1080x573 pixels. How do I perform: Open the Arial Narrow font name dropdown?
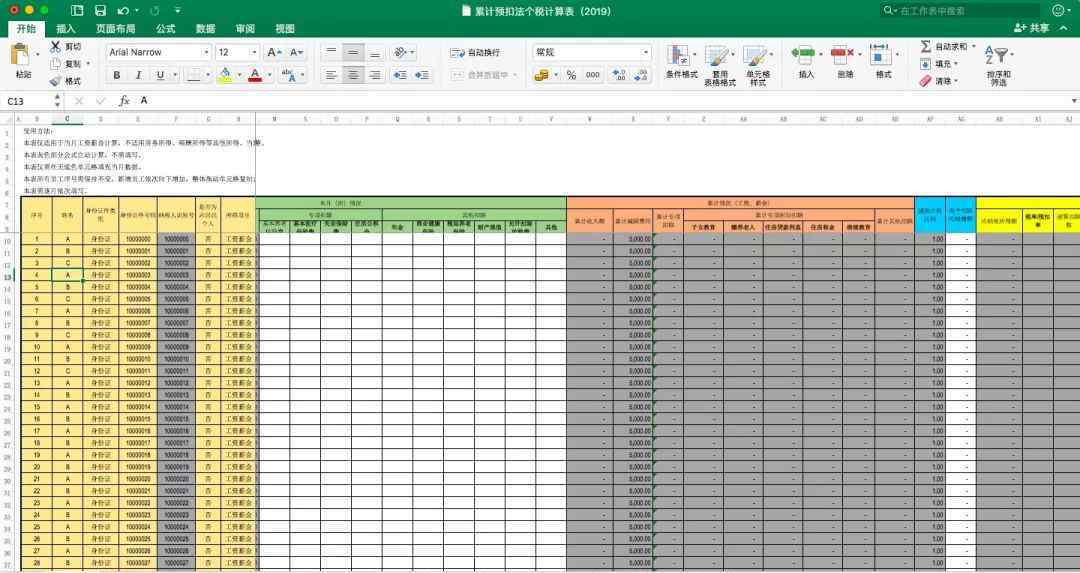(x=206, y=52)
